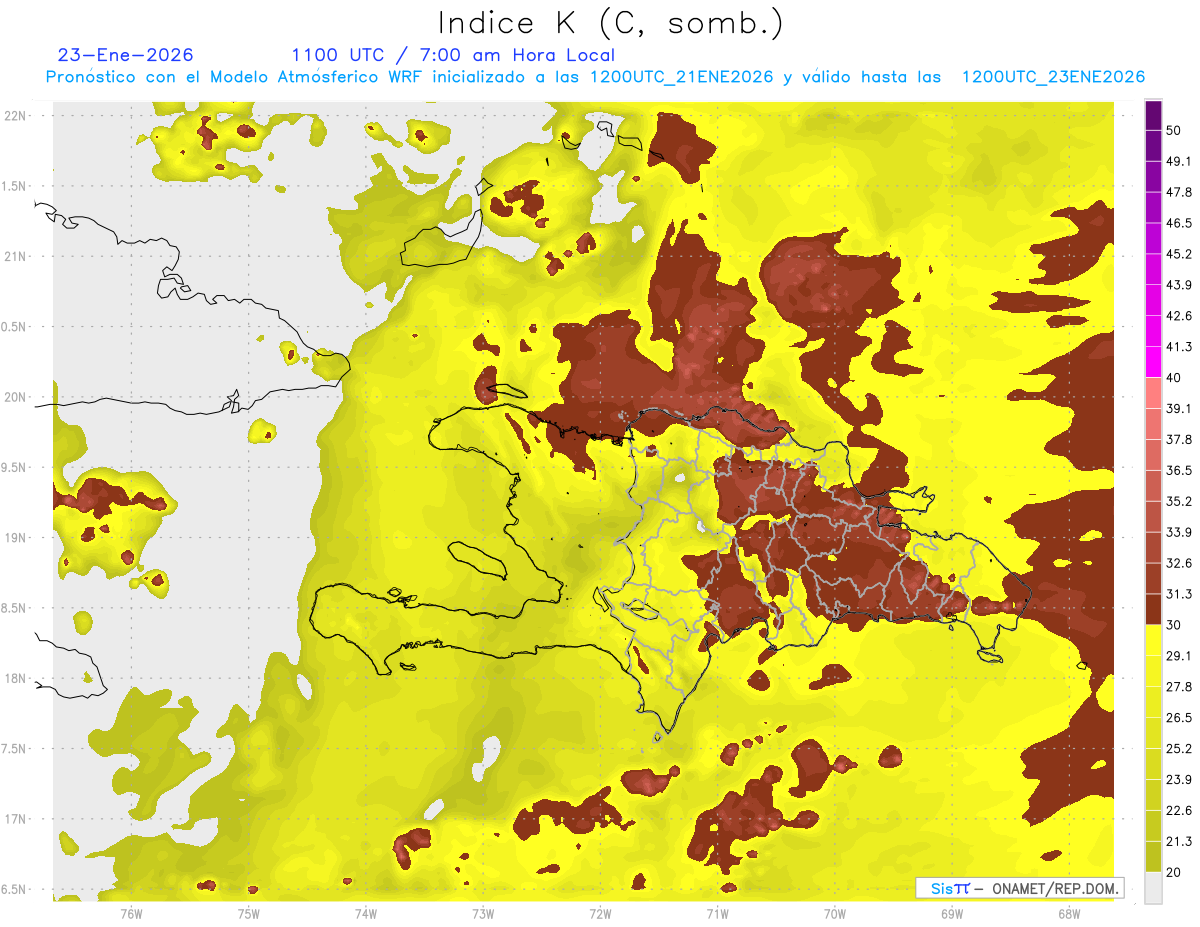This screenshot has width=1200, height=927.
Task: Click the '33.9' color scale label
Action: (1179, 532)
